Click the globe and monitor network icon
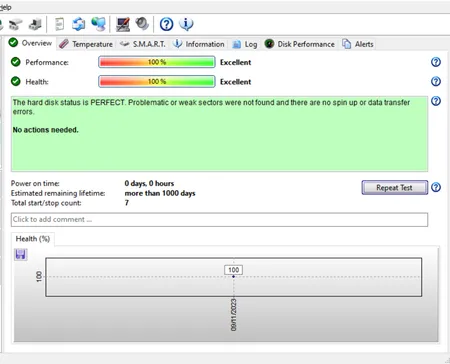 coord(99,24)
